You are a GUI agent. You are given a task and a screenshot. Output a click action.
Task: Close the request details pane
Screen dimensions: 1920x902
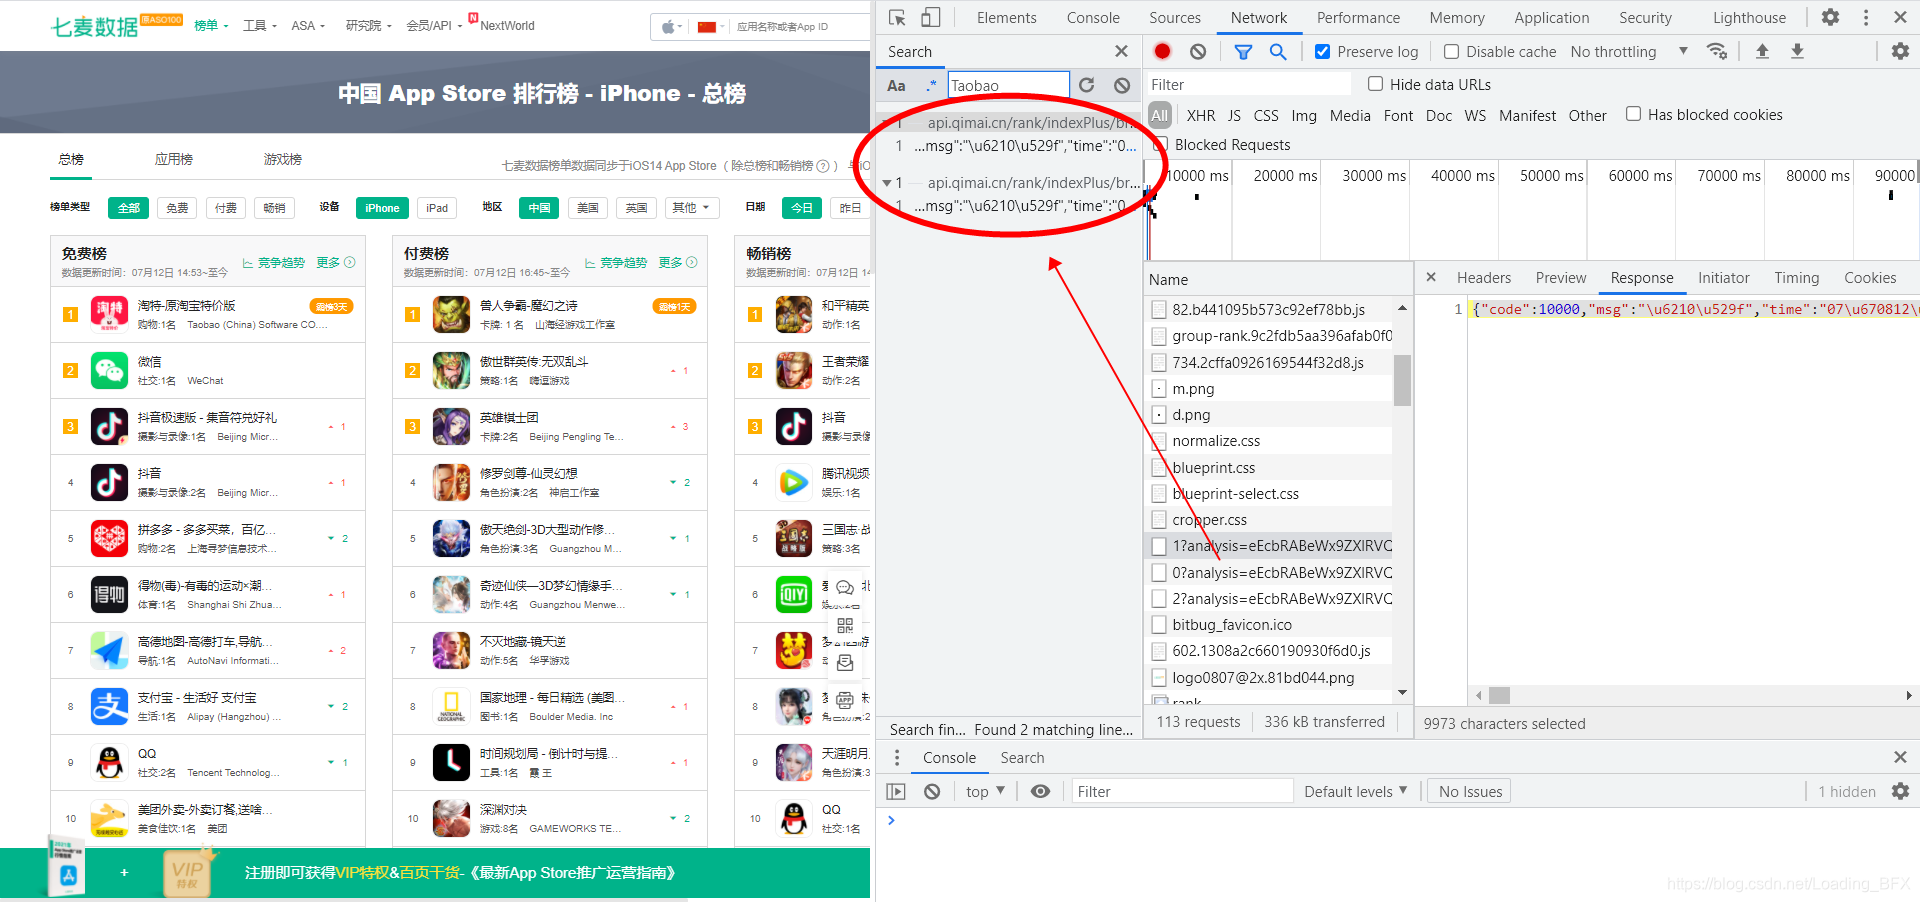[x=1431, y=277]
